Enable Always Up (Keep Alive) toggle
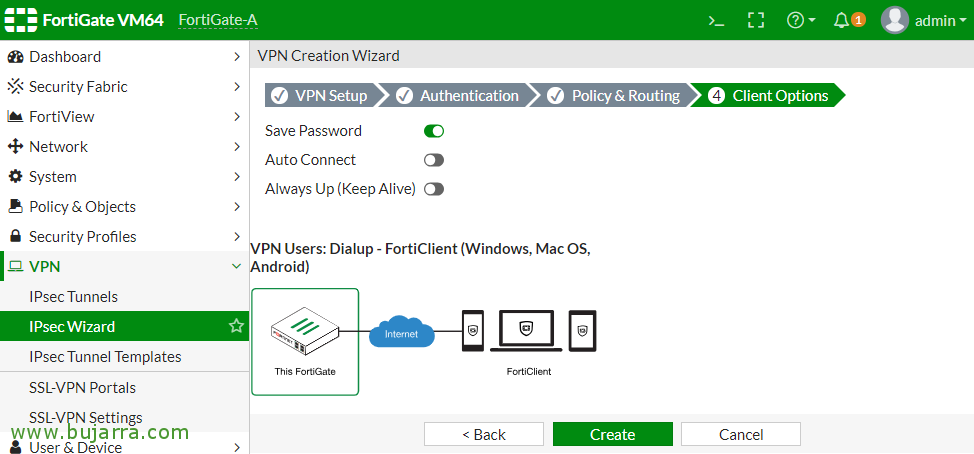Viewport: 974px width, 454px height. tap(434, 189)
